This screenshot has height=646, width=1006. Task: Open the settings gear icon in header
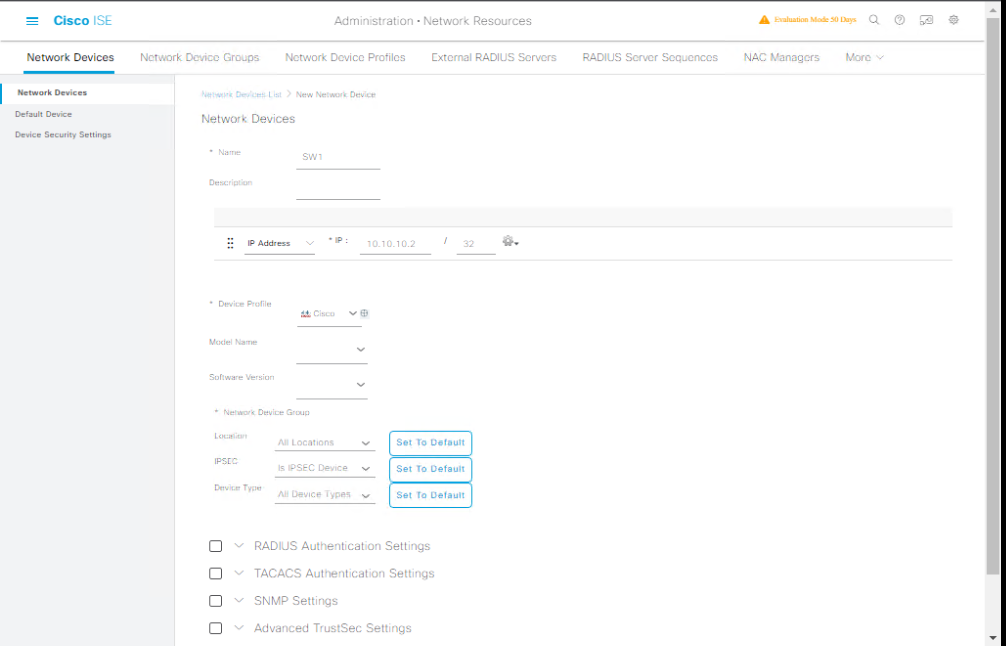tap(953, 20)
